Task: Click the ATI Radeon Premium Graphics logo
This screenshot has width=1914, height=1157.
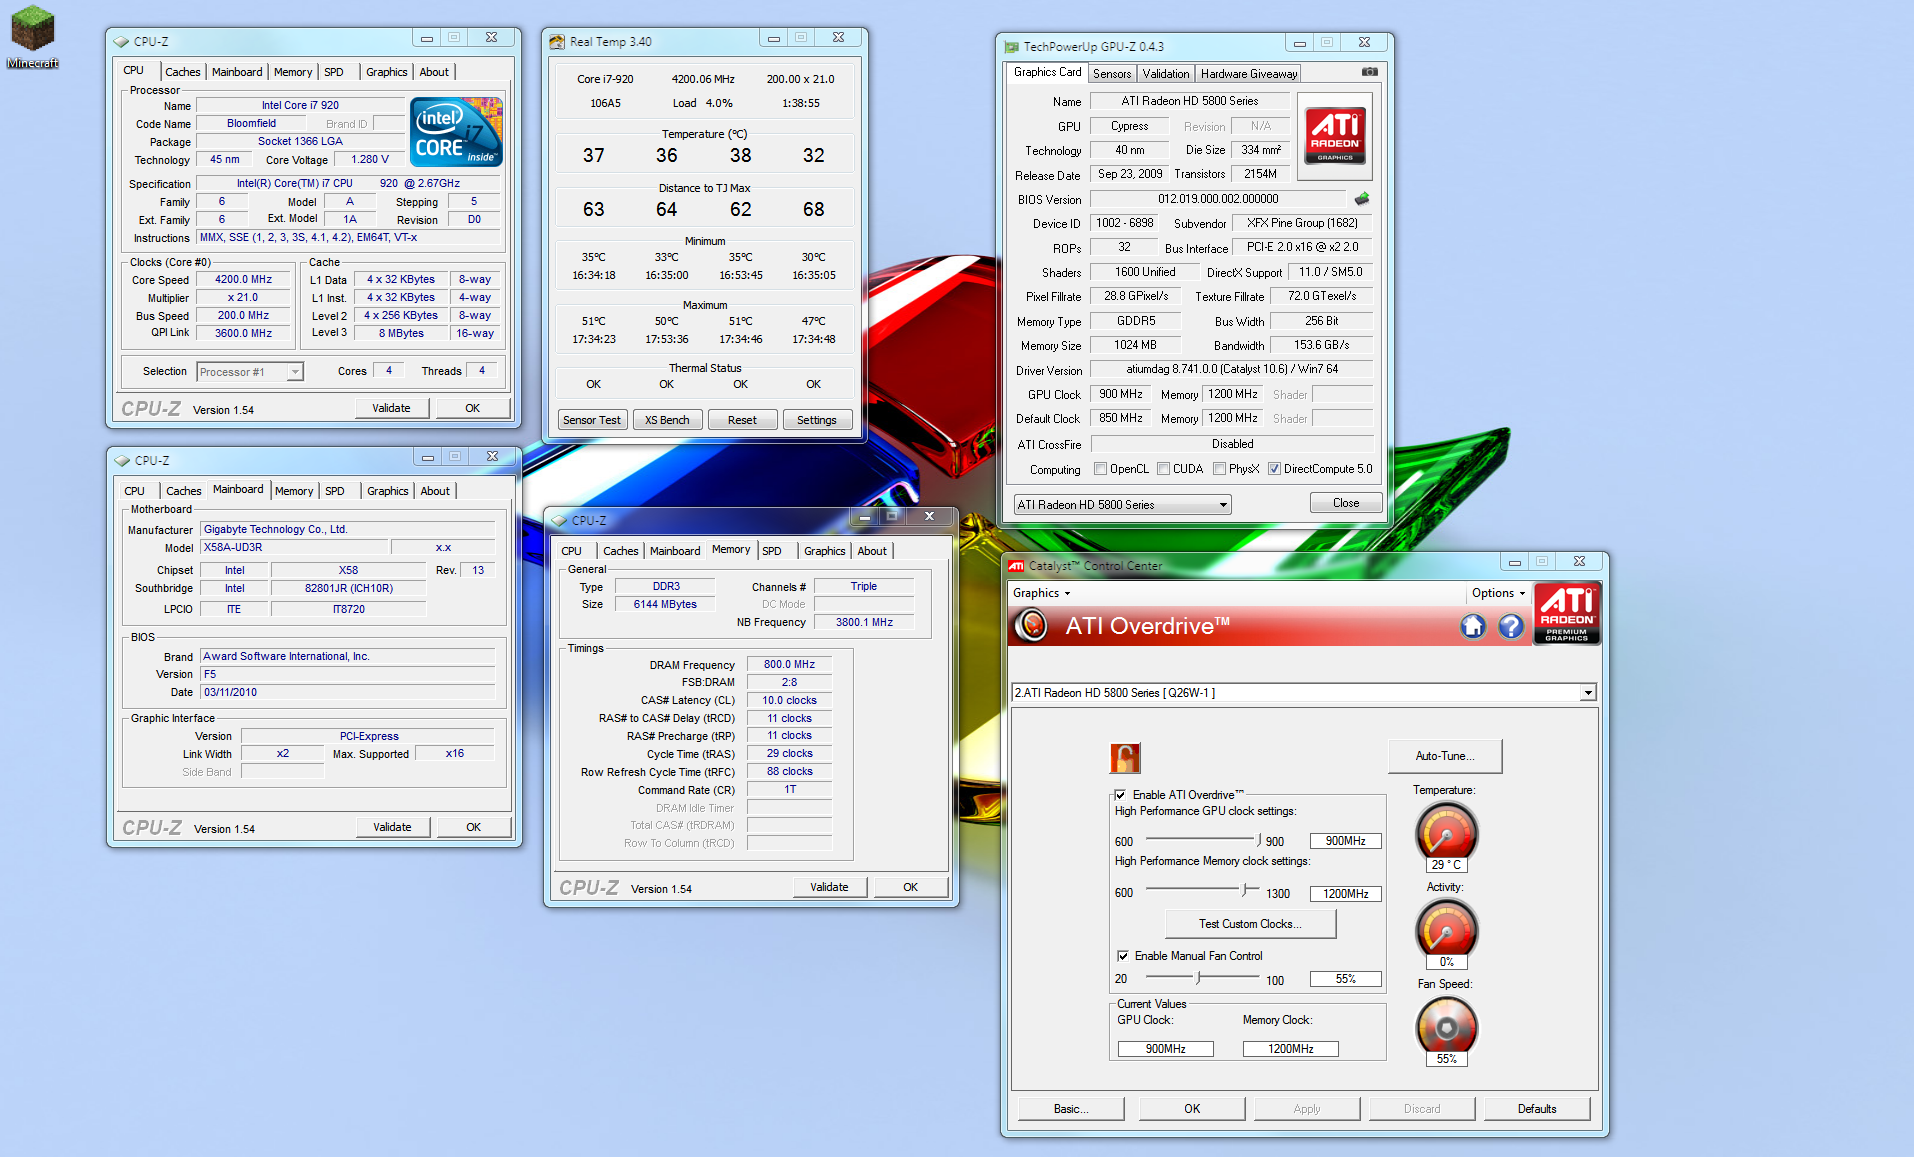Action: pyautogui.click(x=1567, y=613)
